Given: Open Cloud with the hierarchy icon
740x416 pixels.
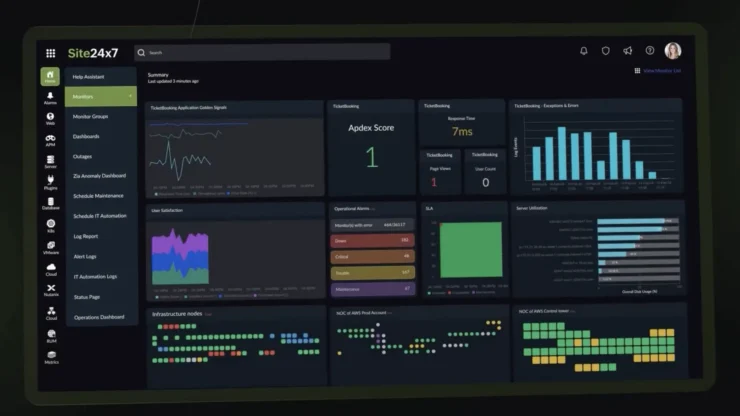Looking at the screenshot, I should tap(51, 313).
